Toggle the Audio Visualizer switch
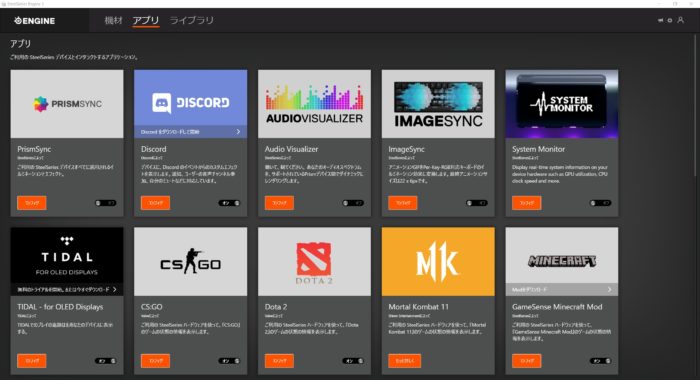The image size is (700, 380). click(x=353, y=203)
